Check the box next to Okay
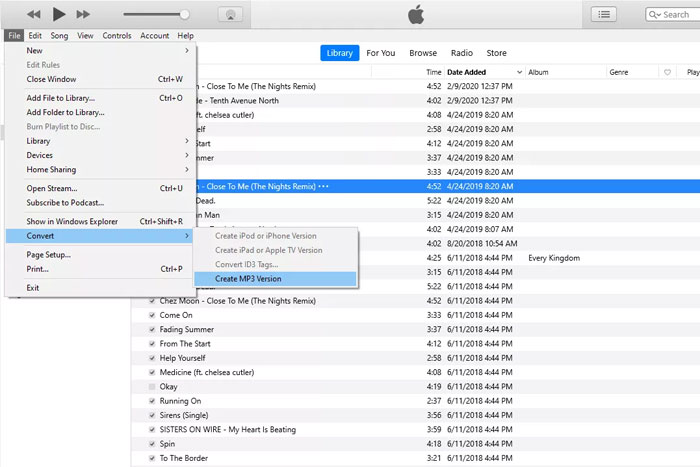Viewport: 700px width, 467px height. (x=152, y=386)
